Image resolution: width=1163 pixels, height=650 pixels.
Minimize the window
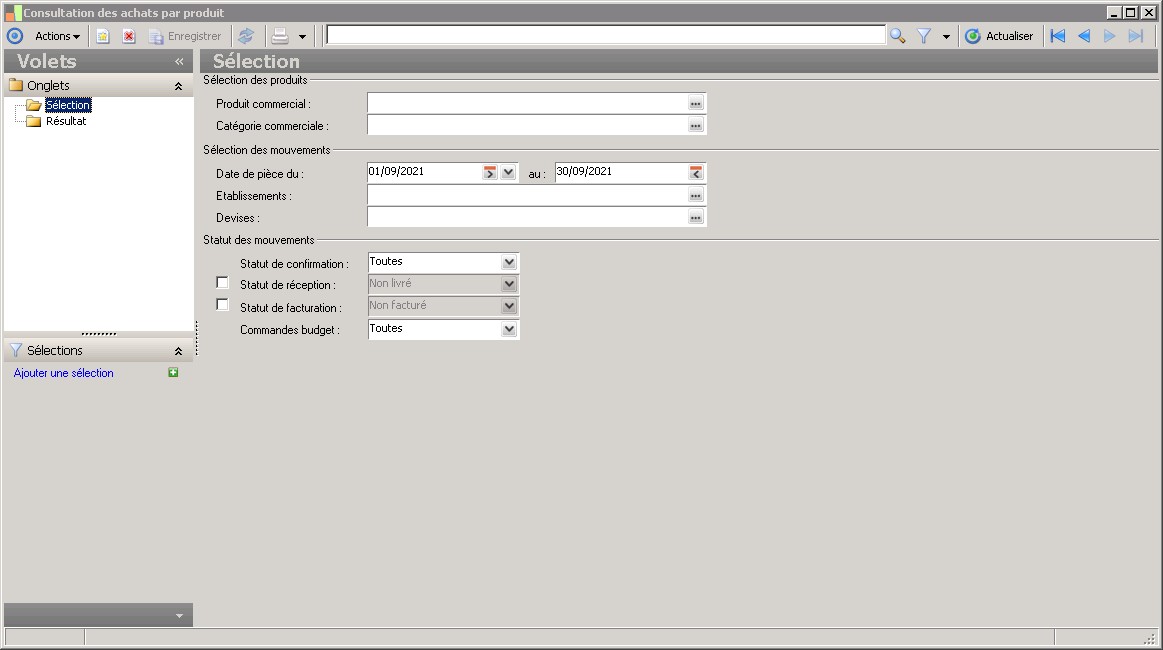pos(1114,13)
